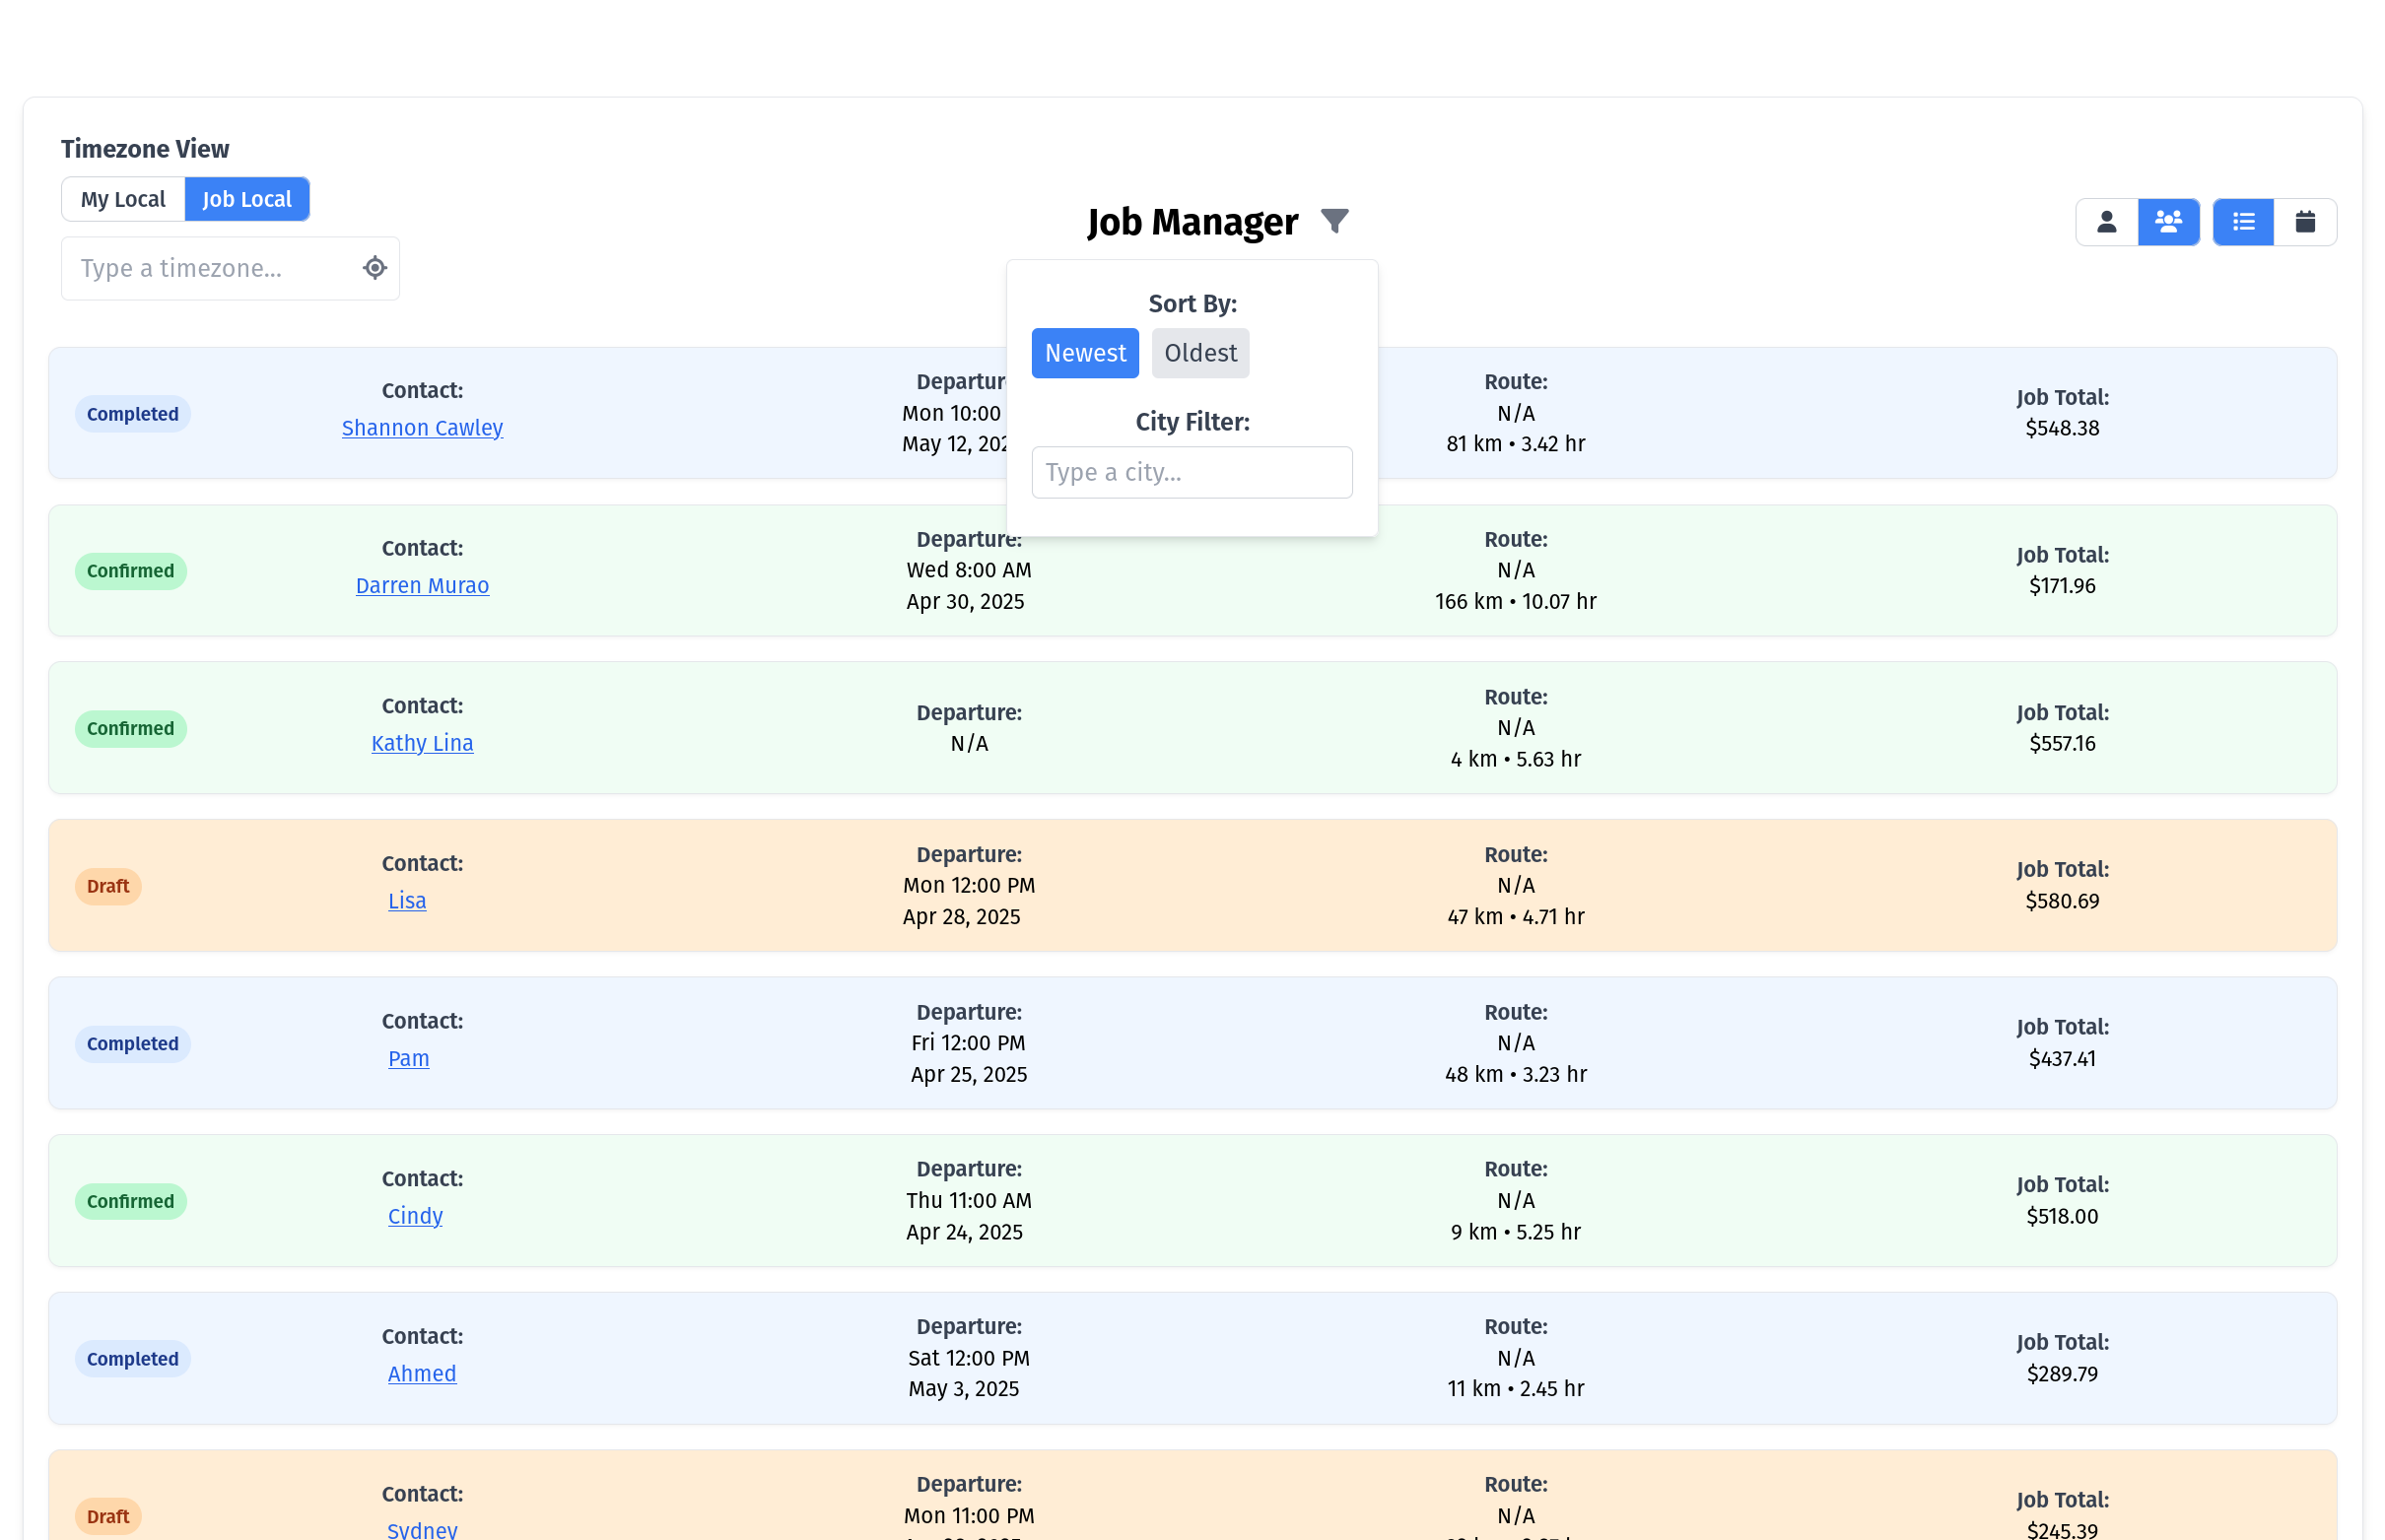Open the calendar view icon

tap(2306, 221)
